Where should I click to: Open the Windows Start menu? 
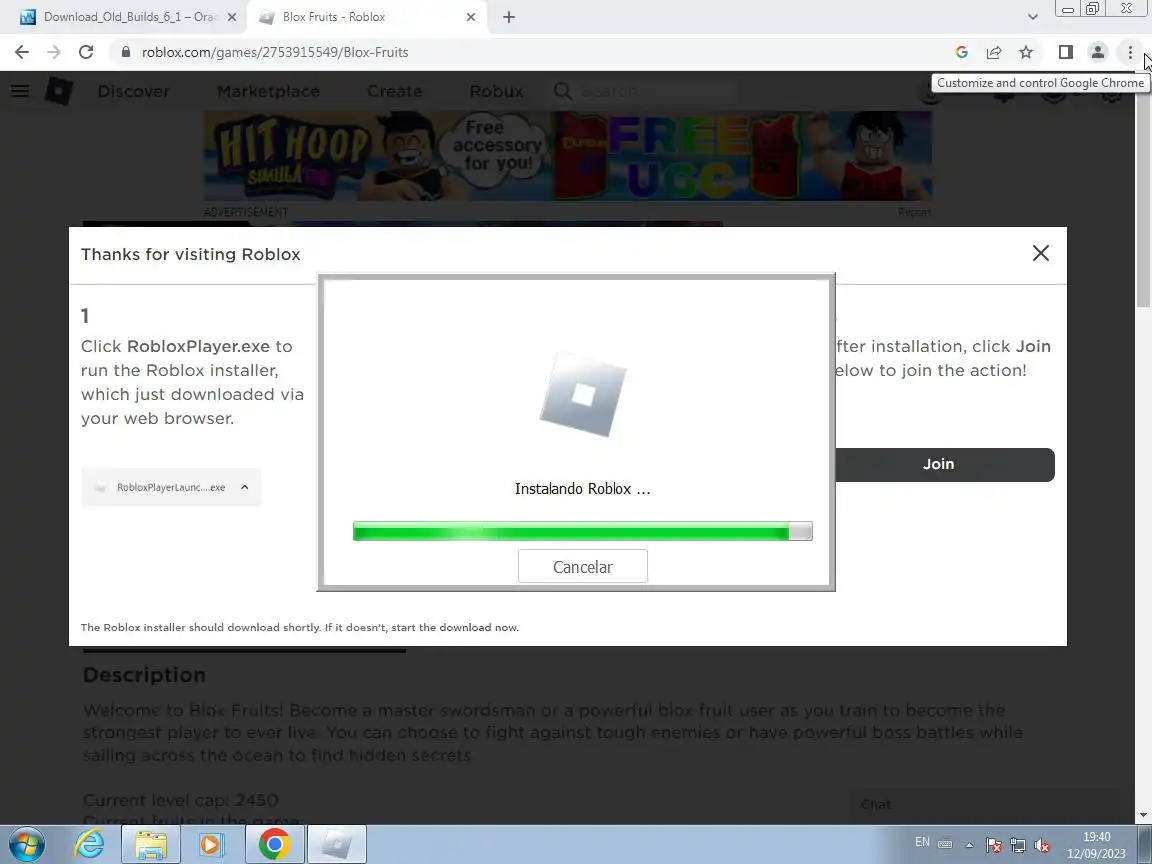pos(26,844)
